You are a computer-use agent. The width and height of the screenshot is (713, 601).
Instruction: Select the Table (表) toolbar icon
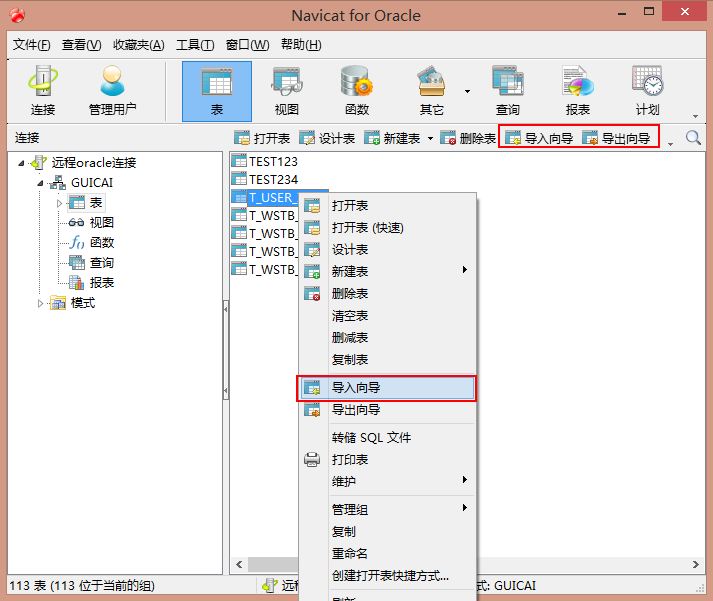(x=217, y=91)
